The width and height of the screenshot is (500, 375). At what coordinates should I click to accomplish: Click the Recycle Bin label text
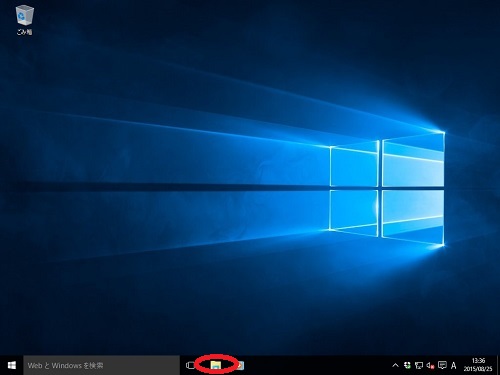click(24, 32)
